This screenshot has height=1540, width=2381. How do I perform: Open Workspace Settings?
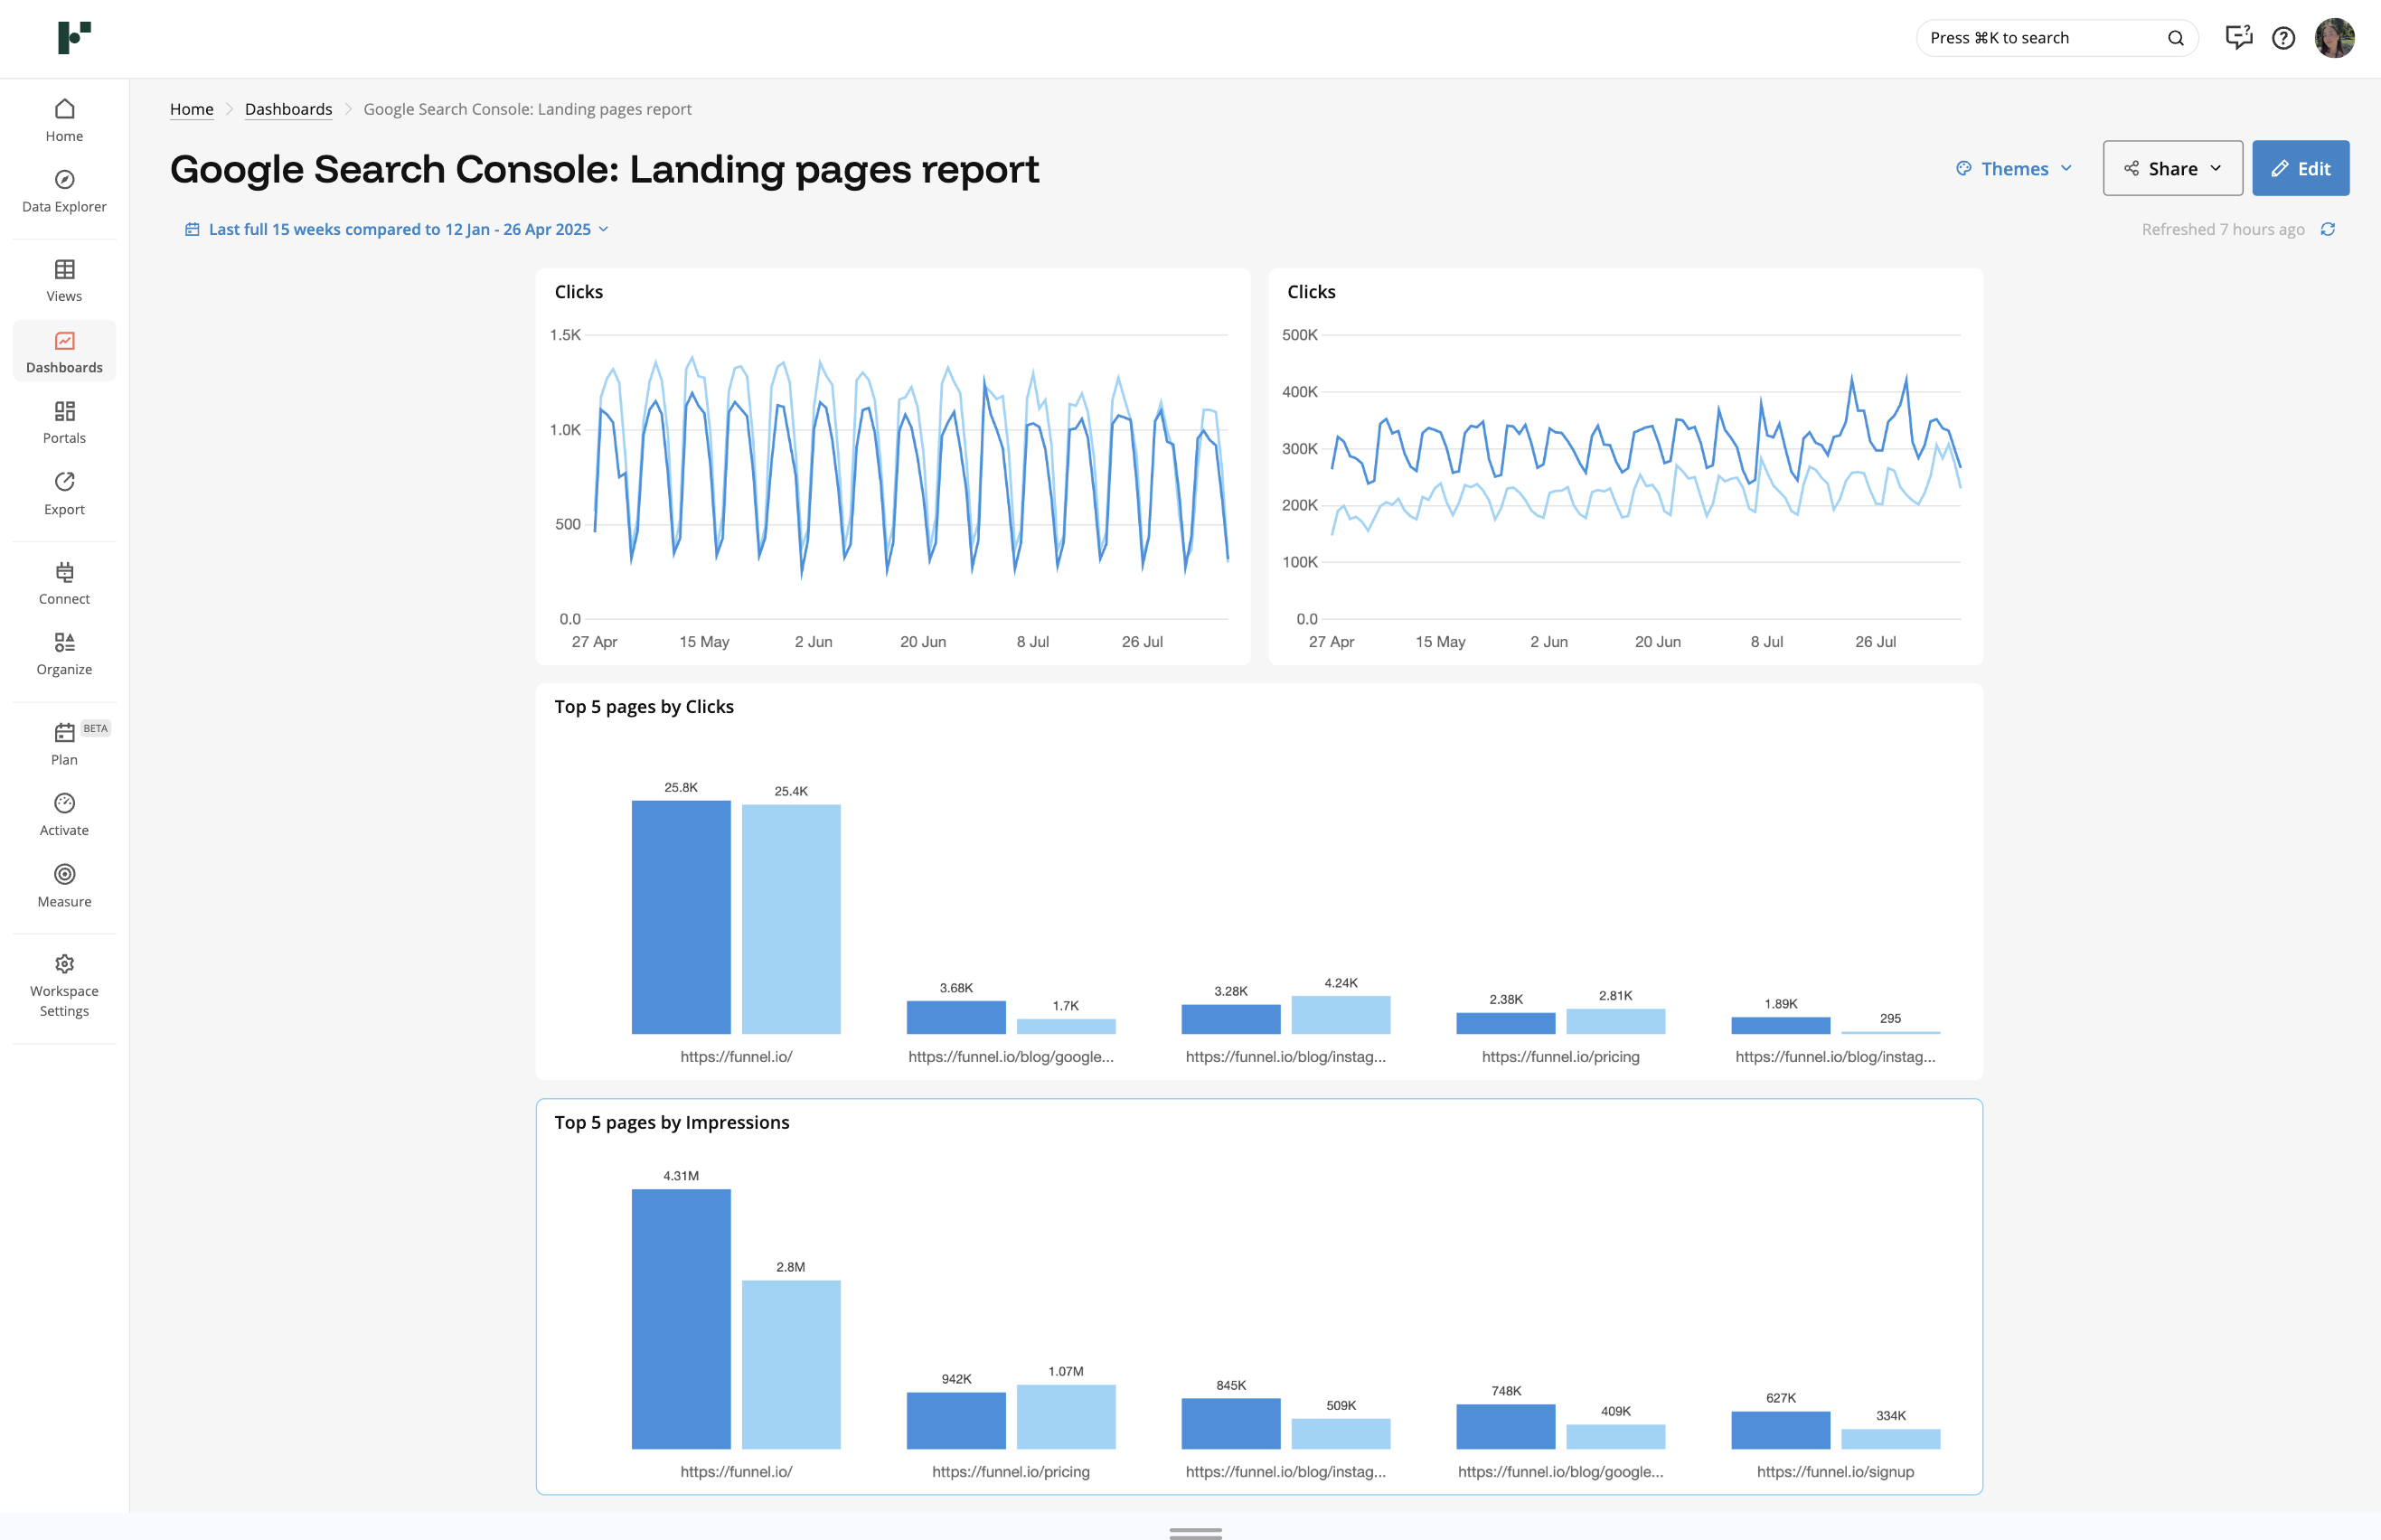pyautogui.click(x=64, y=985)
